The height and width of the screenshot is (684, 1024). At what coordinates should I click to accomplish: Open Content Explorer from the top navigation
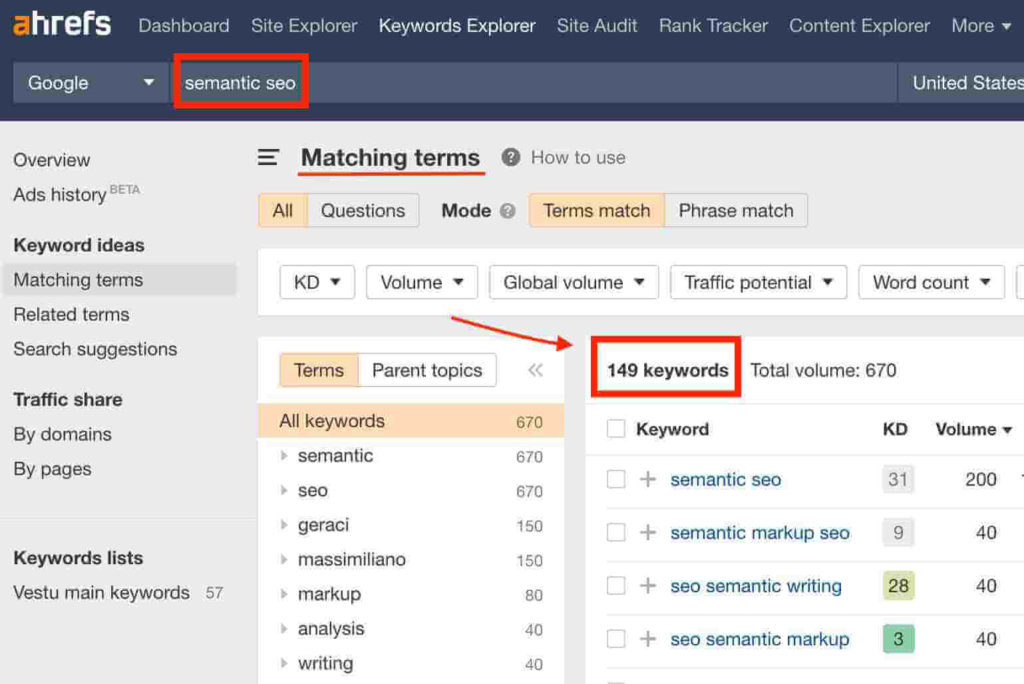tap(859, 26)
